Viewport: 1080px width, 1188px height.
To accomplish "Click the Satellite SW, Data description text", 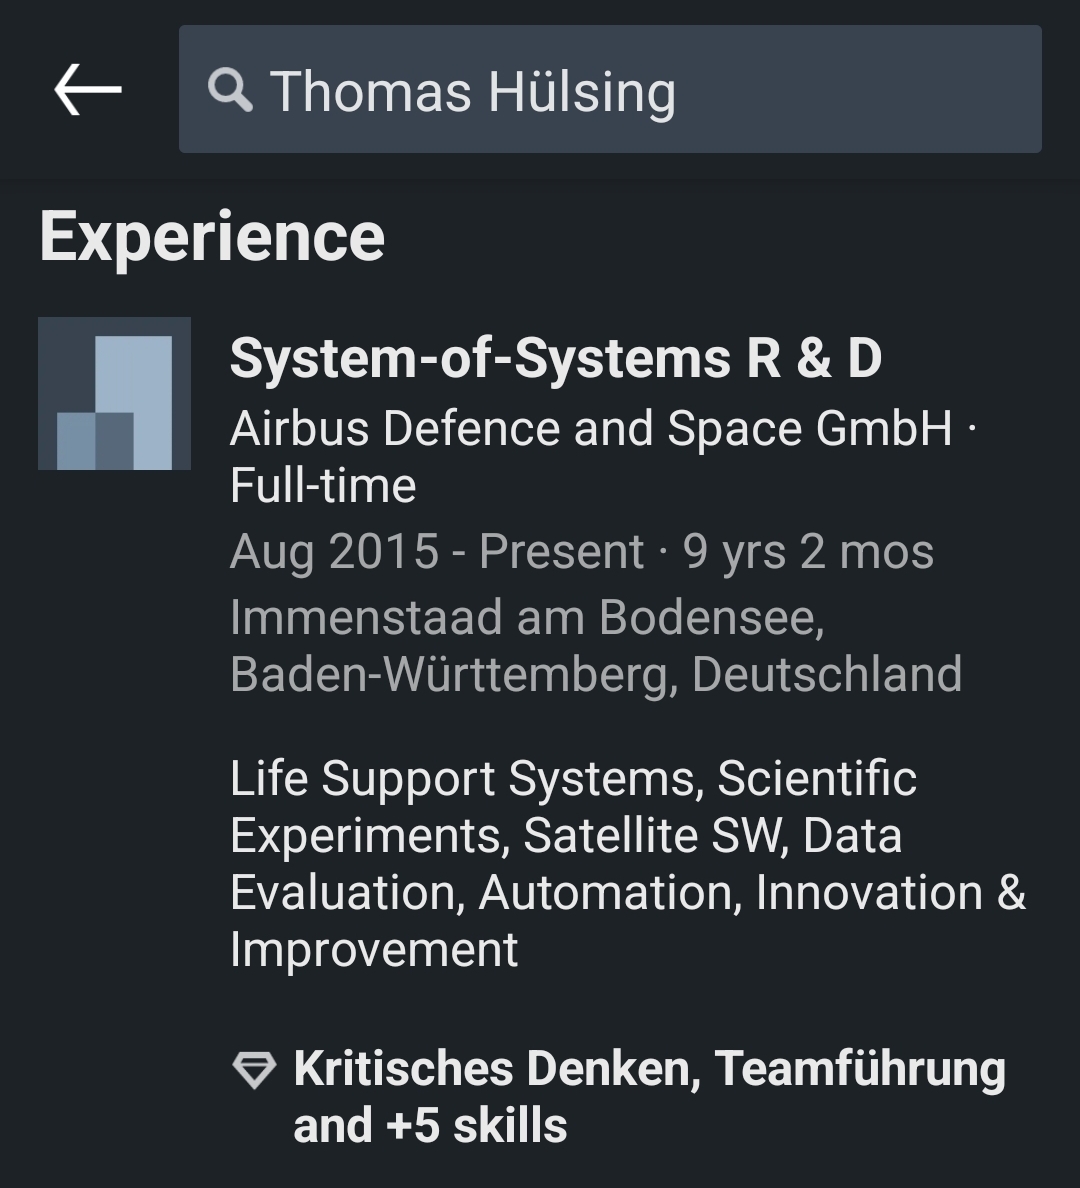I will tap(712, 835).
